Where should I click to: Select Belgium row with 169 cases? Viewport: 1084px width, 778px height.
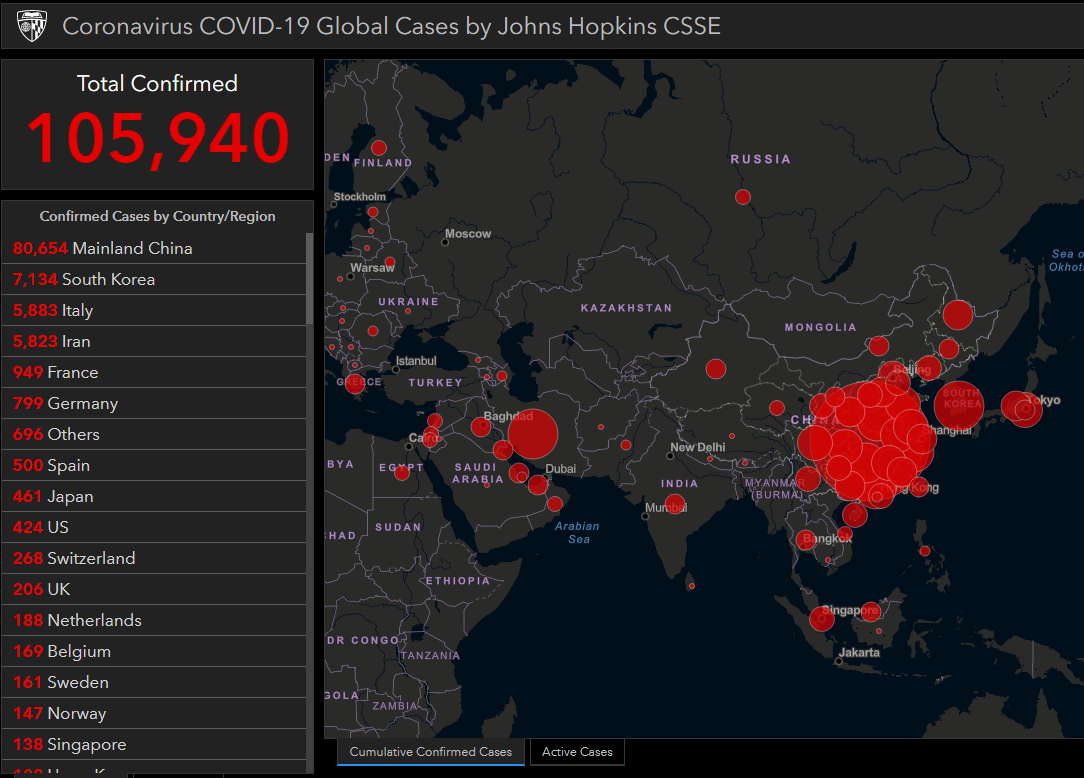(x=154, y=651)
